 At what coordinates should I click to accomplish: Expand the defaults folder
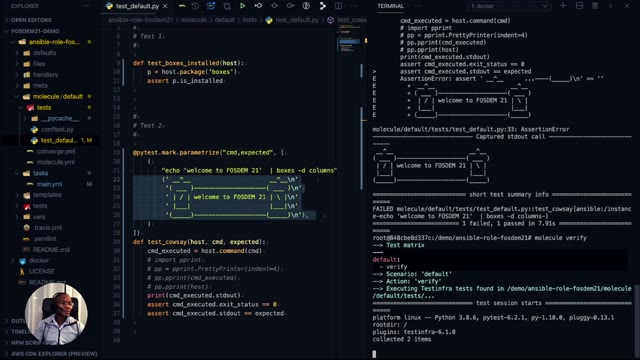click(44, 53)
